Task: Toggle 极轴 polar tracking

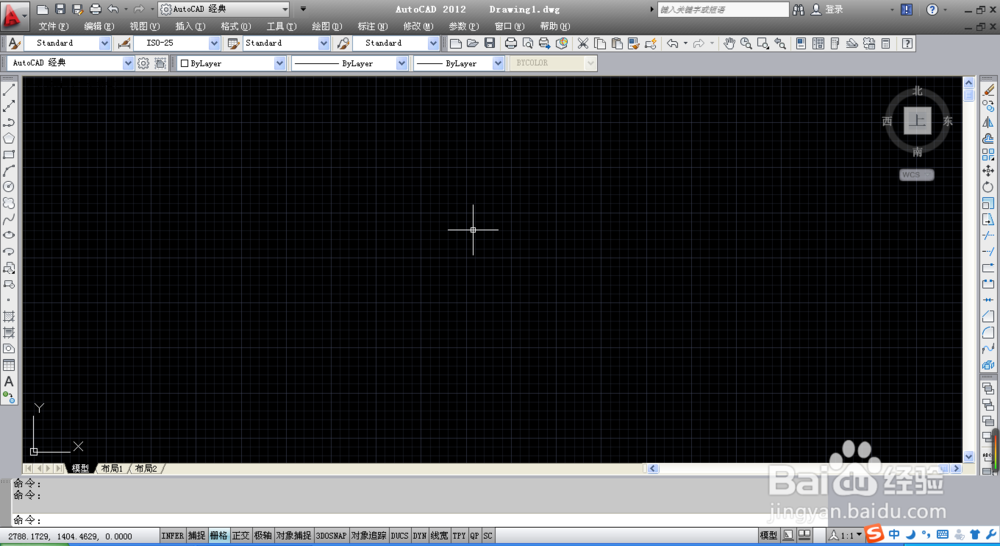Action: (x=263, y=536)
